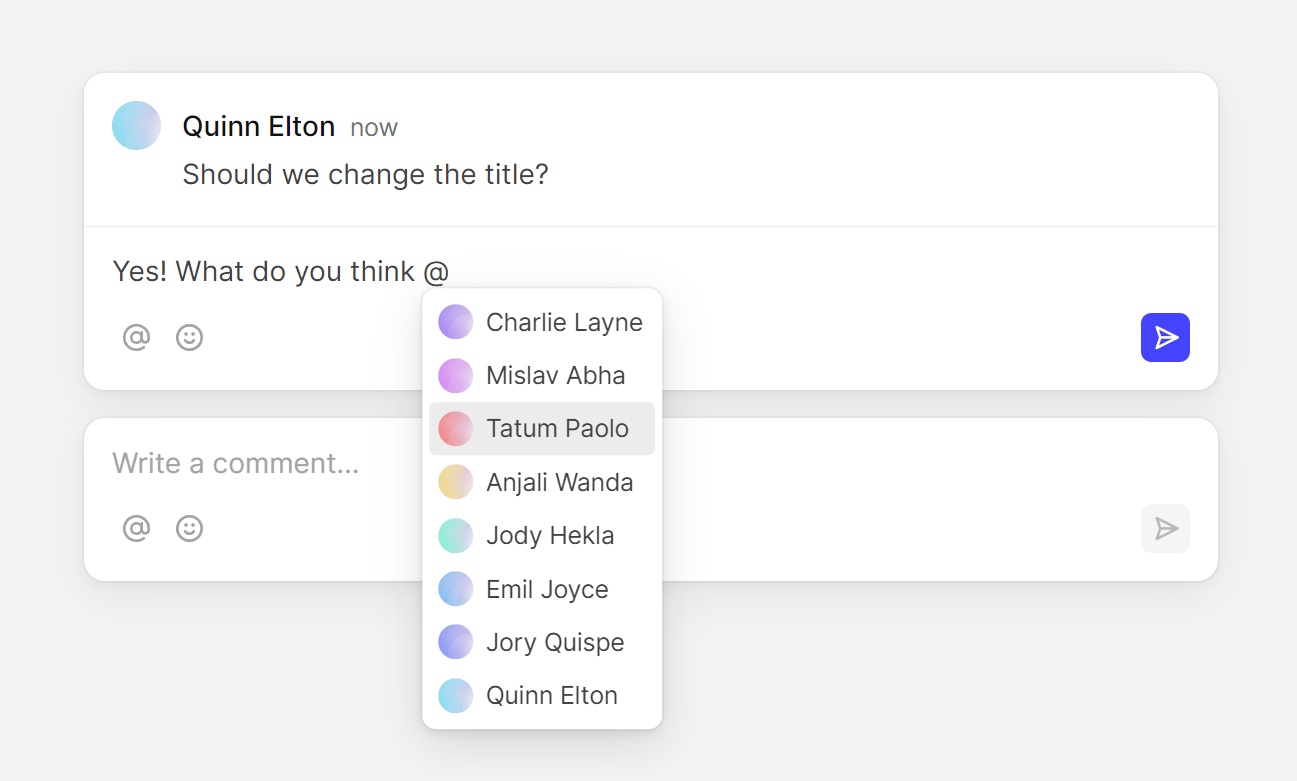Click Quinn Elton's avatar in the comment header
1297x781 pixels.
tap(137, 126)
